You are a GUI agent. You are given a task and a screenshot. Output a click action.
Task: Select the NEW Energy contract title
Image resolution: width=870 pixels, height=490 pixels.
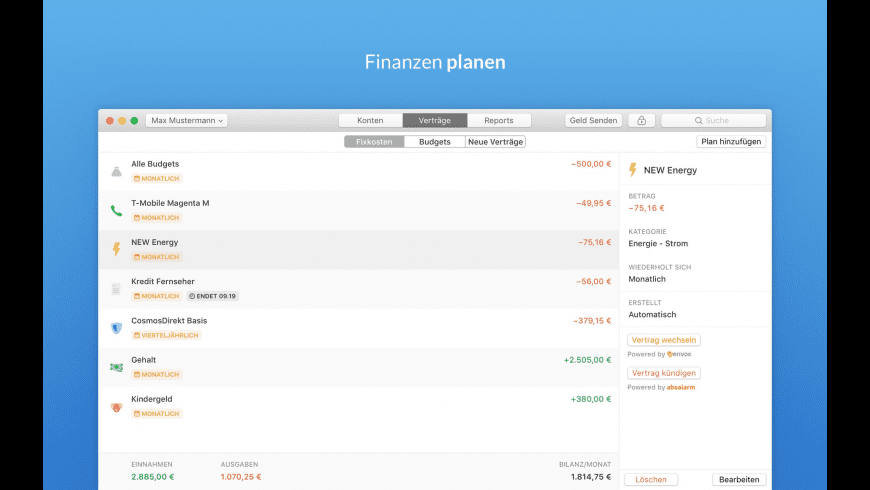pos(155,242)
